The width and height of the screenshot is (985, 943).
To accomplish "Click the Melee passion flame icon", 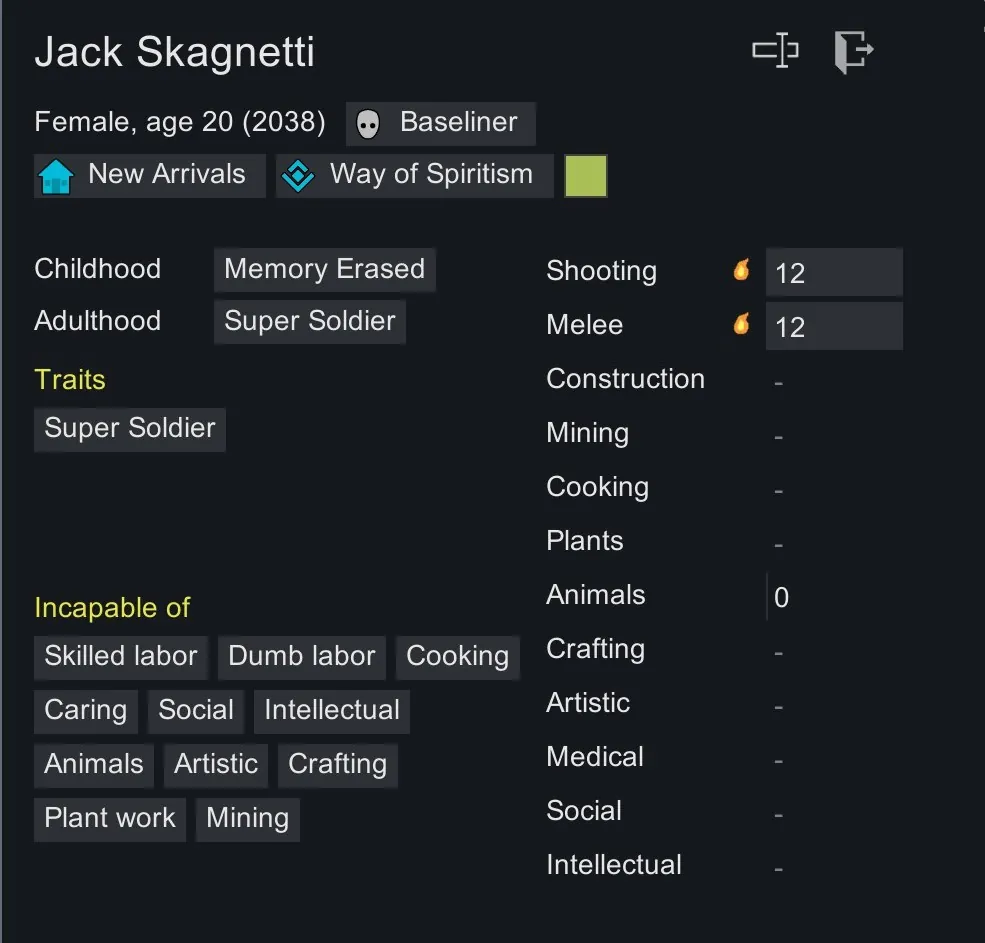I will (x=741, y=323).
